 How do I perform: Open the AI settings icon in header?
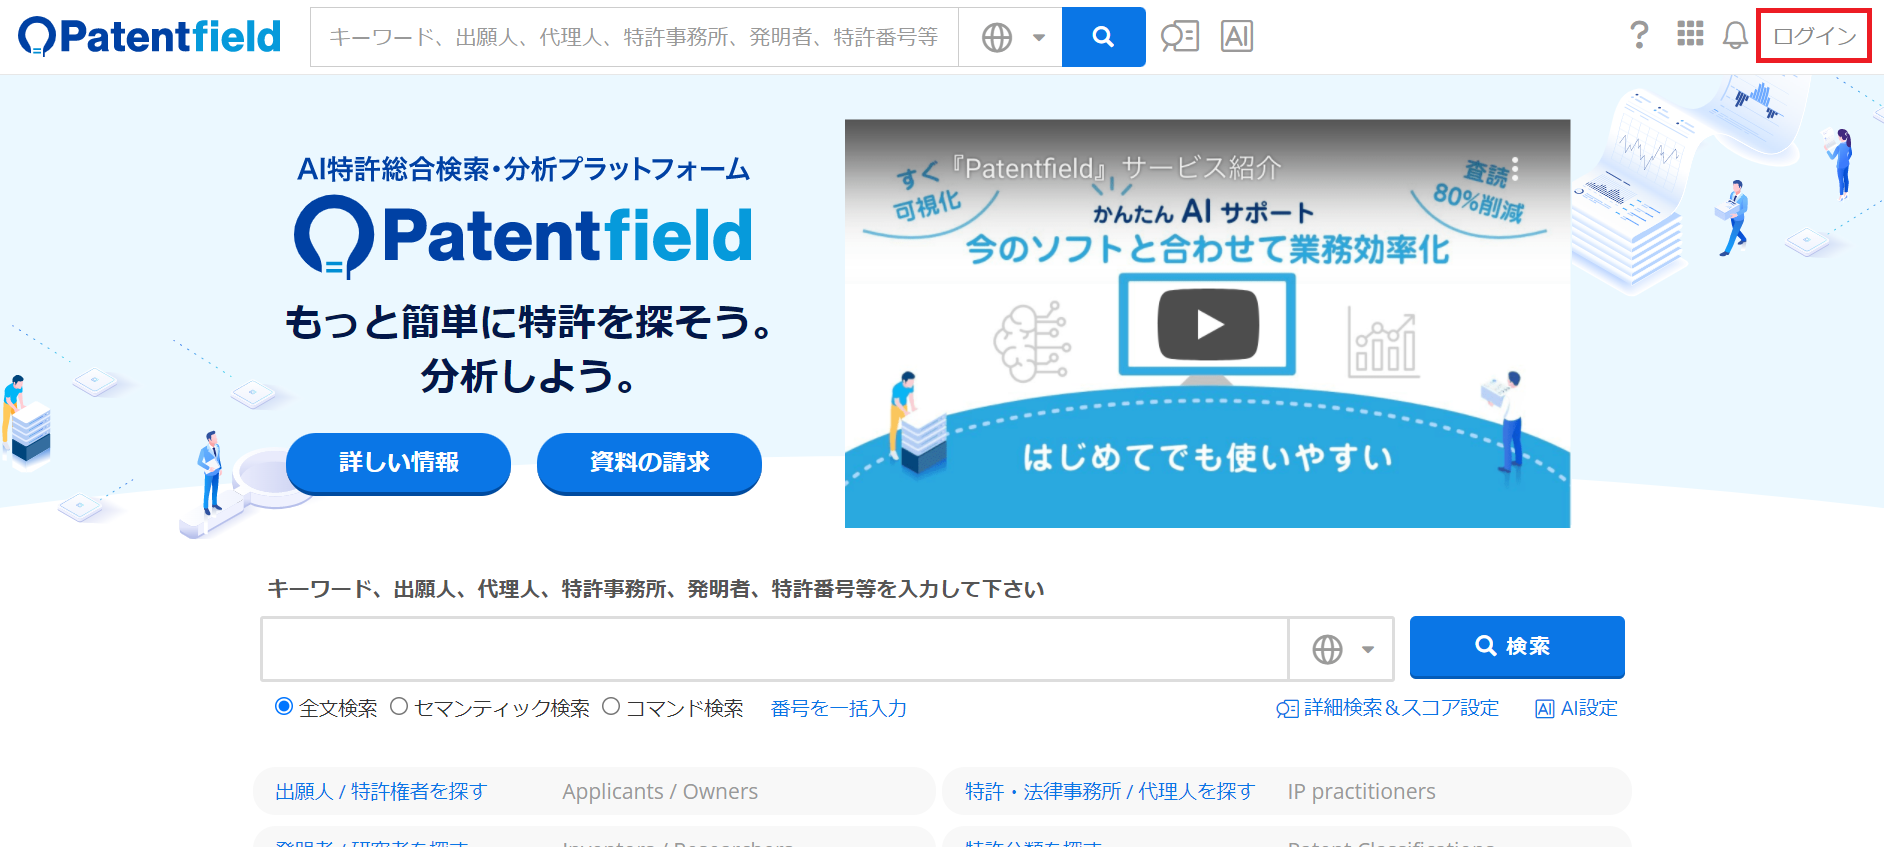pyautogui.click(x=1237, y=37)
